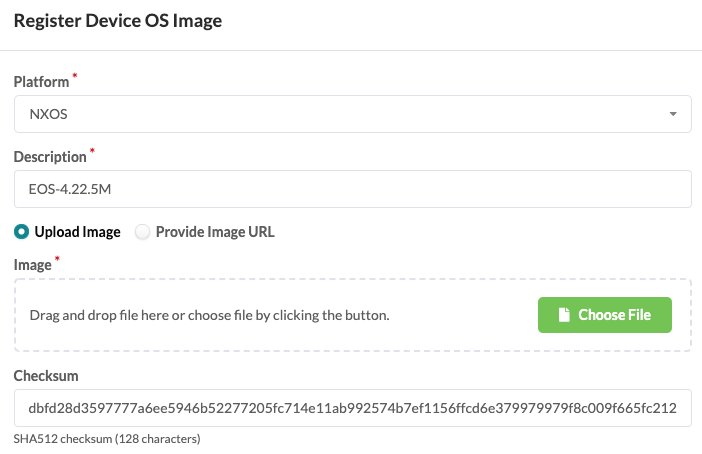702x454 pixels.
Task: Click the file icon on Choose File
Action: 565,315
